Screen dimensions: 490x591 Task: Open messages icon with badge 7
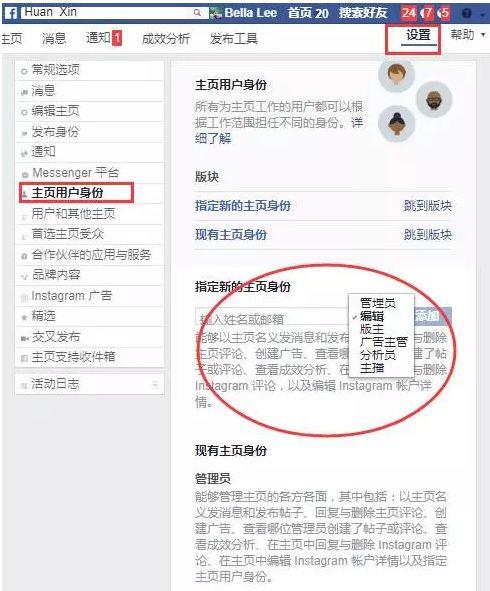[427, 13]
